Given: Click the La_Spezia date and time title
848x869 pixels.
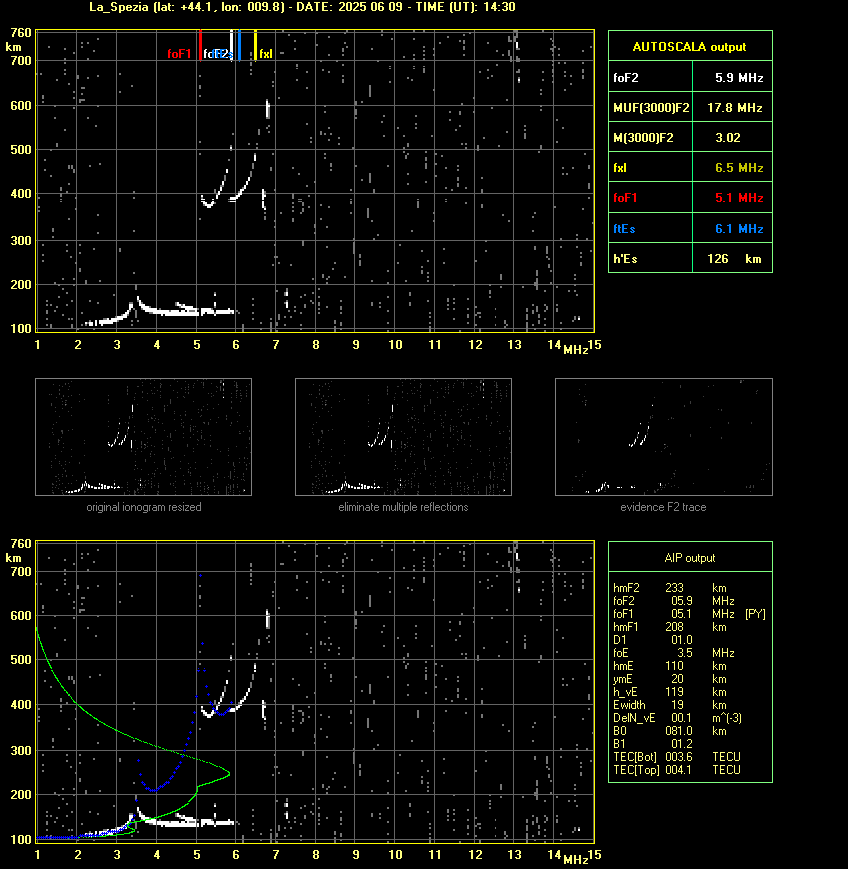Looking at the screenshot, I should point(302,7).
